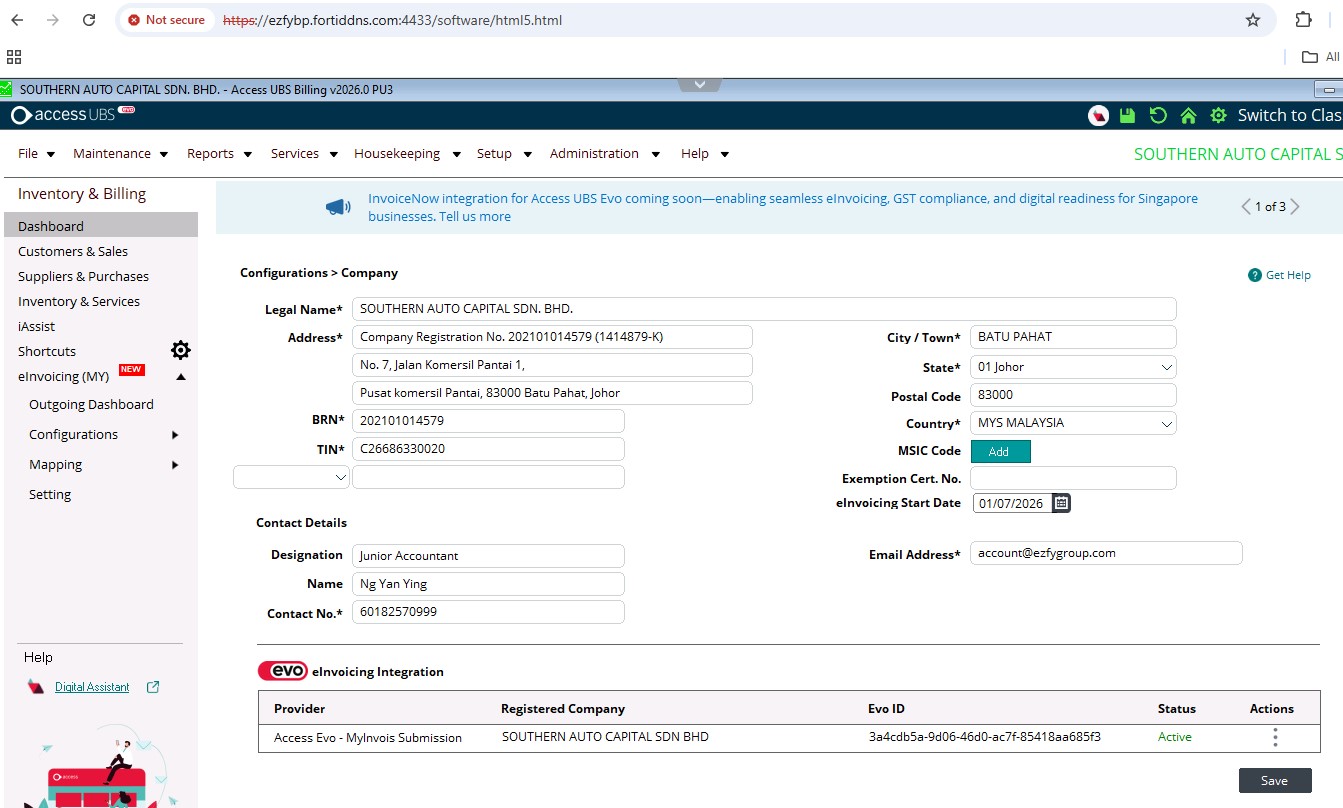
Task: Open the File menu
Action: click(x=36, y=154)
